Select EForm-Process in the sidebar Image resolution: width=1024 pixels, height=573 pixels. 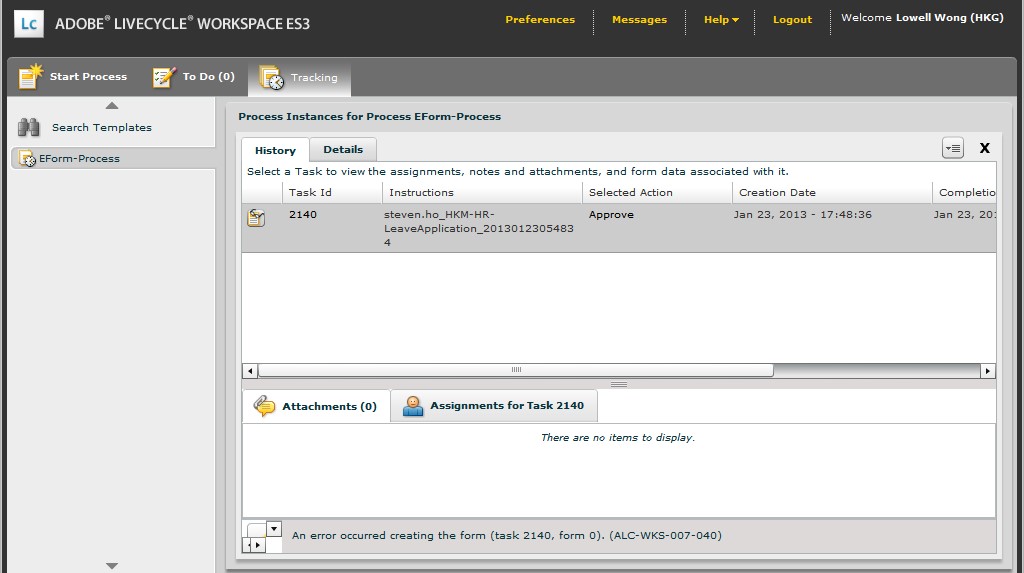pos(113,158)
